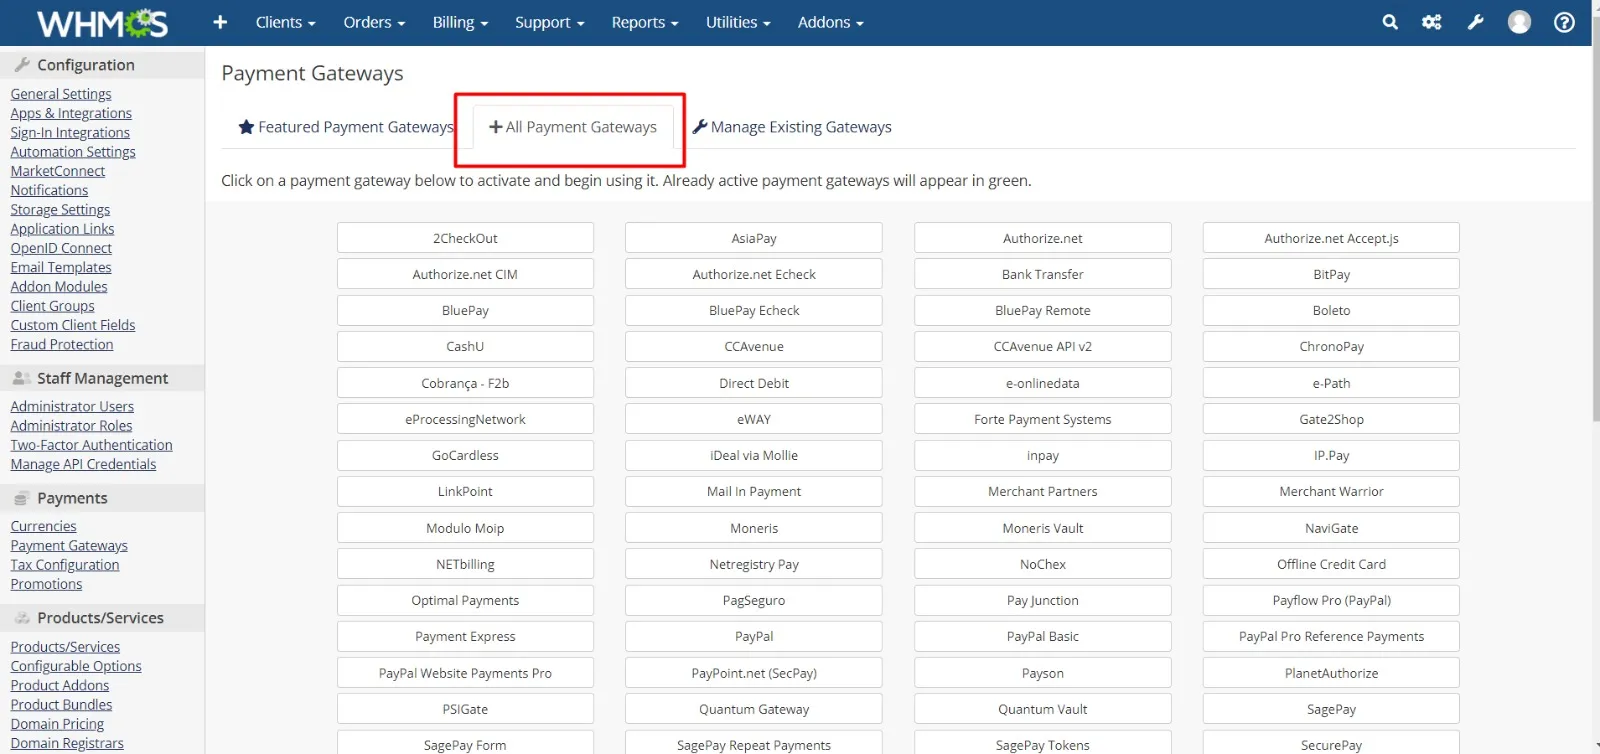Open the General Settings link
Image resolution: width=1600 pixels, height=754 pixels.
coord(61,94)
